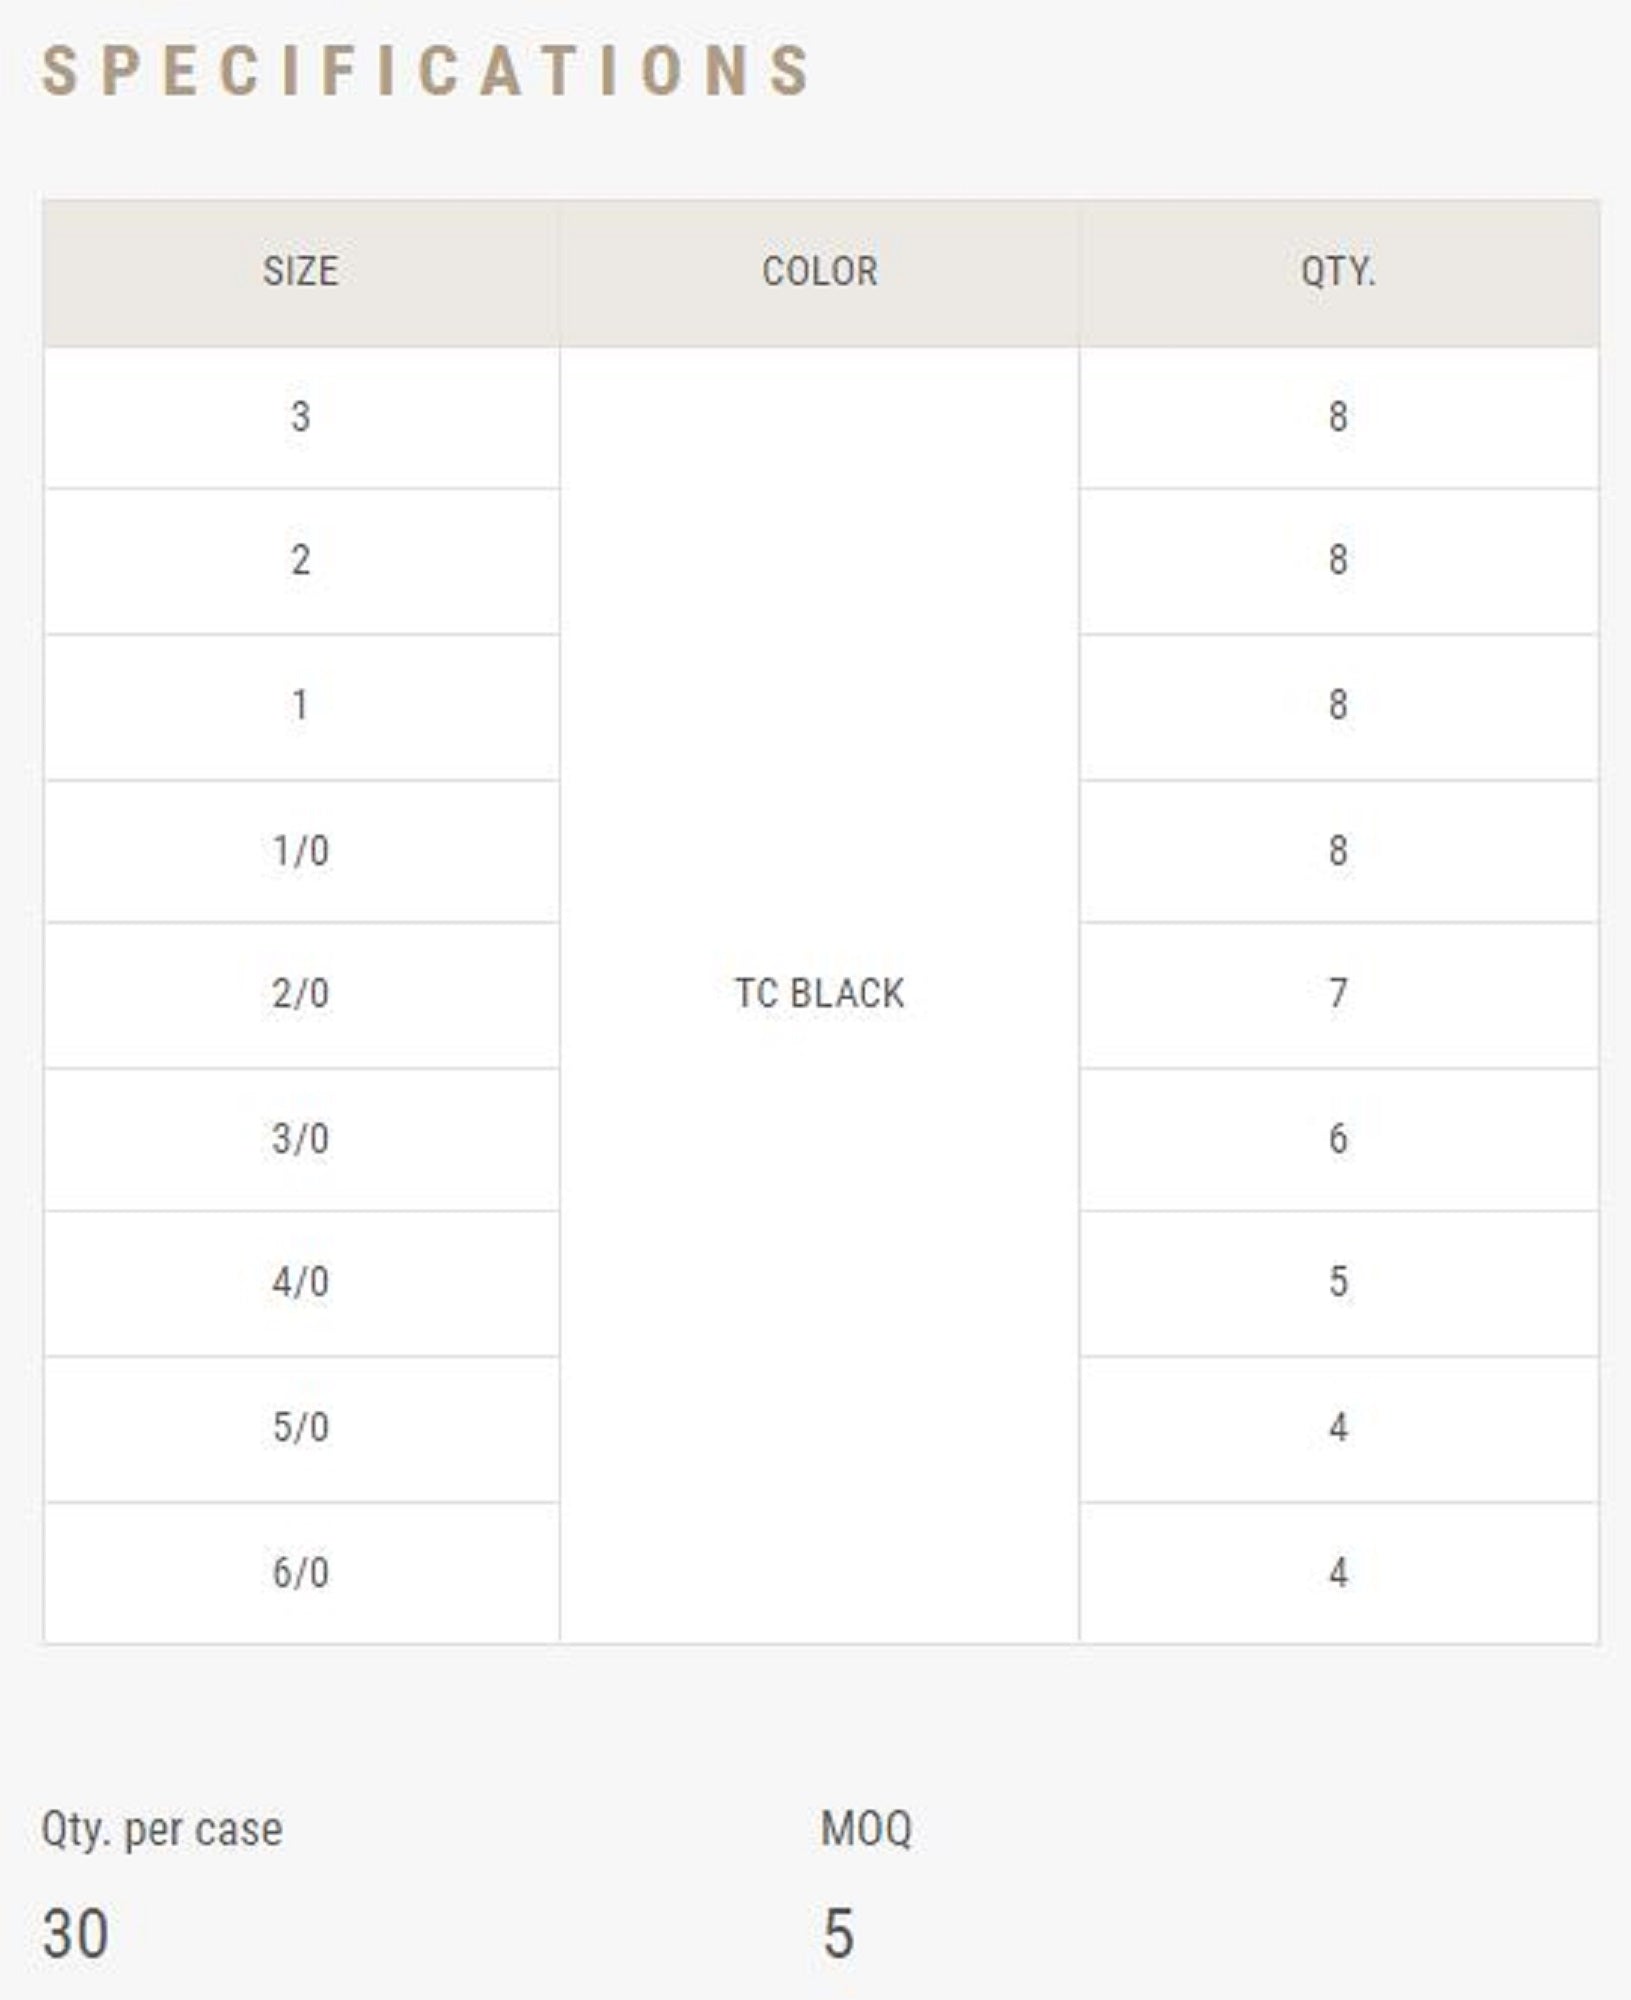Click the Qty. per case value 30
This screenshot has height=2000, width=1631.
[x=75, y=1933]
